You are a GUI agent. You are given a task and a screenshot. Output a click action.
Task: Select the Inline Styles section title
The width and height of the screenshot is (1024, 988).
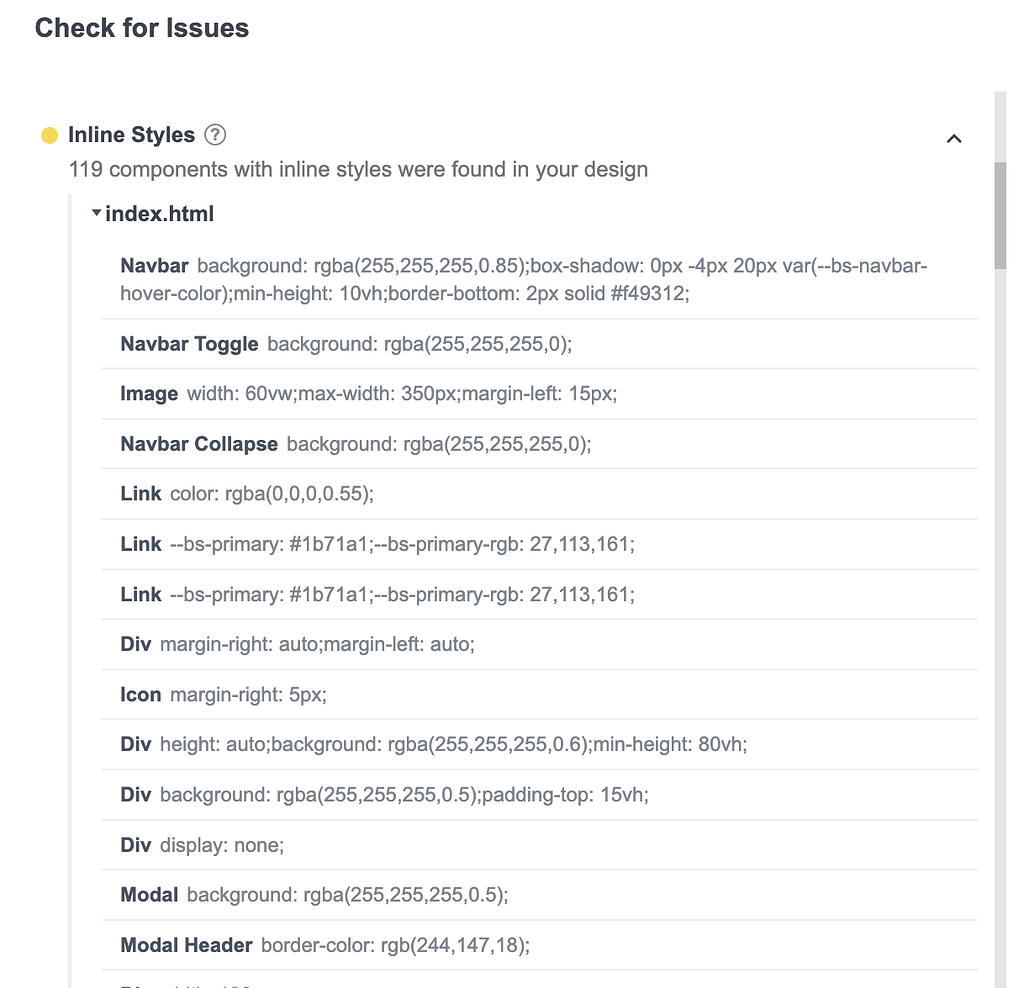point(130,134)
